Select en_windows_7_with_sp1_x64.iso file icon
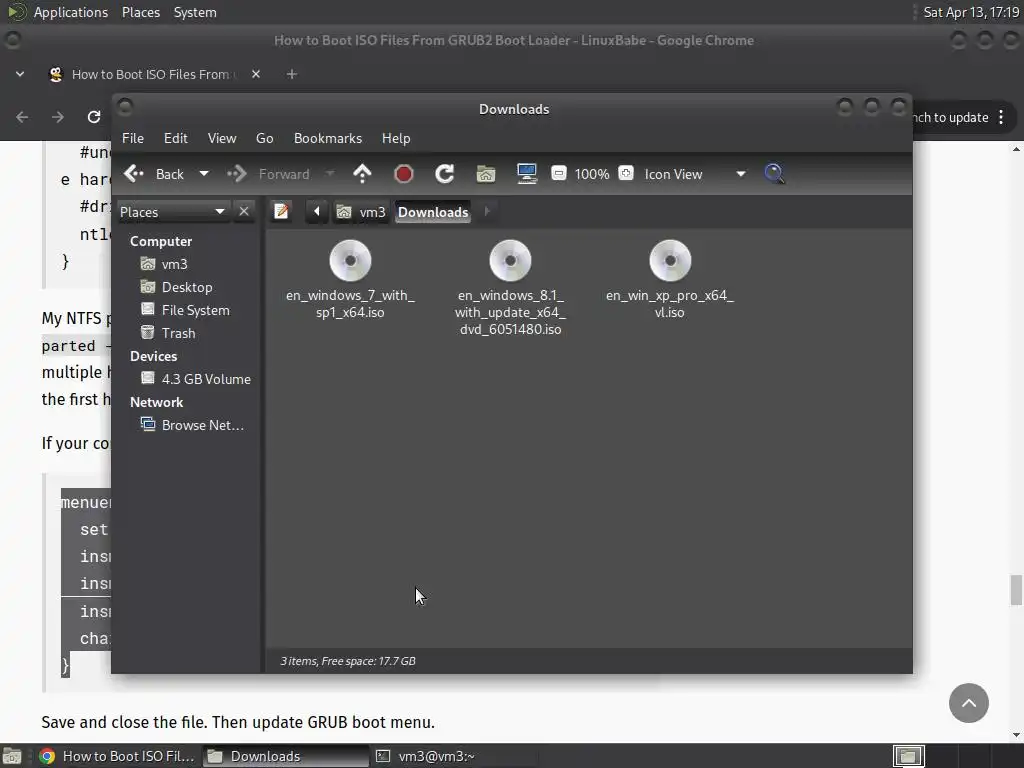This screenshot has height=768, width=1024. coord(350,261)
